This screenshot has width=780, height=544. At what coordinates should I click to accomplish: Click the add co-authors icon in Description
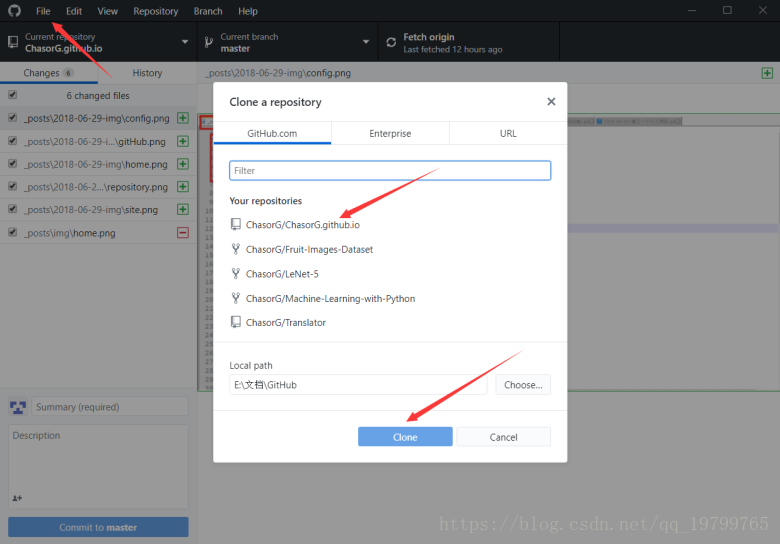17,498
